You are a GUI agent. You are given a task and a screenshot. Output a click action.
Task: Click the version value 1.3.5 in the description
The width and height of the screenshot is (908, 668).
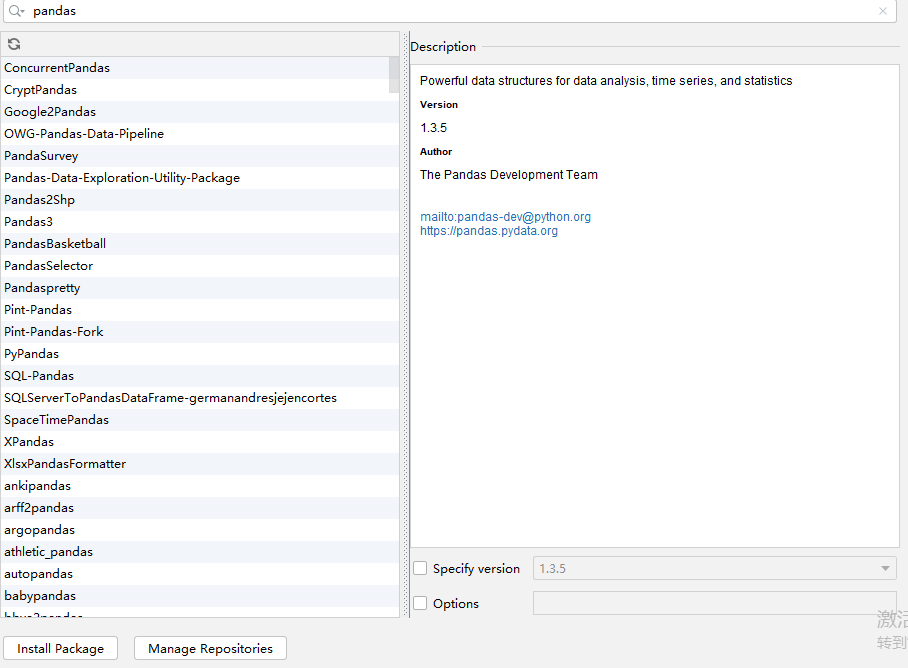pyautogui.click(x=433, y=128)
